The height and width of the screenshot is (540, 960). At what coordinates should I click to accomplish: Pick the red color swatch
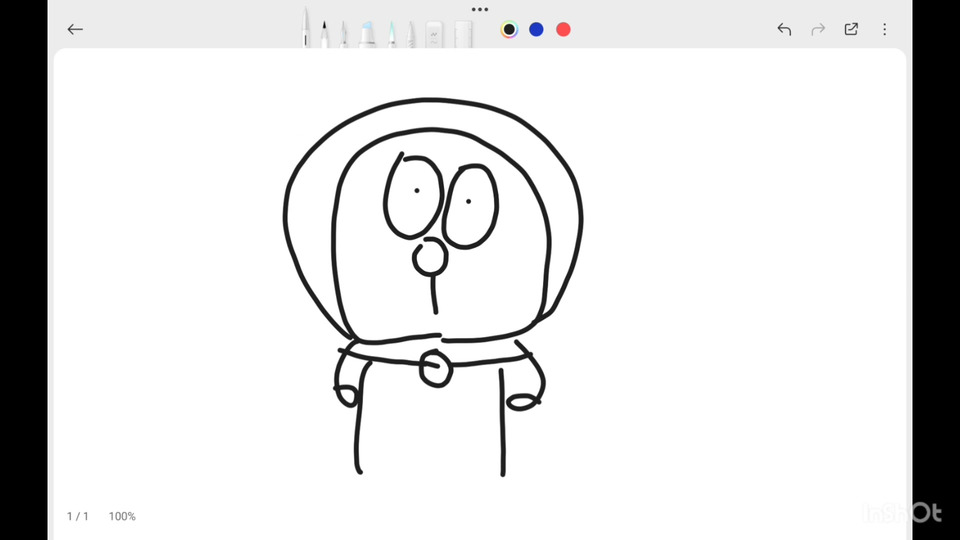563,29
